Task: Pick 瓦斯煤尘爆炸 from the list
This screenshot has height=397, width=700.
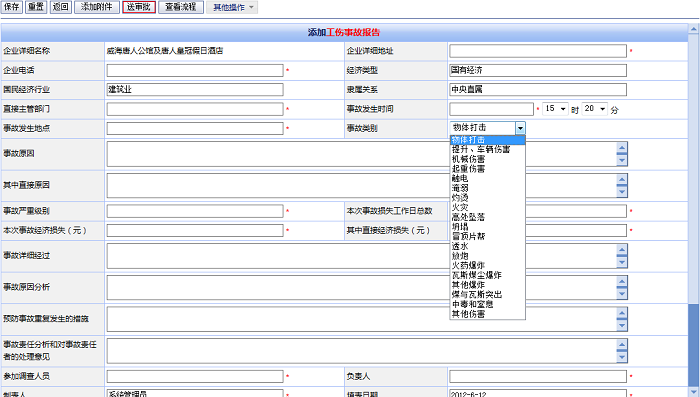Action: coord(487,275)
